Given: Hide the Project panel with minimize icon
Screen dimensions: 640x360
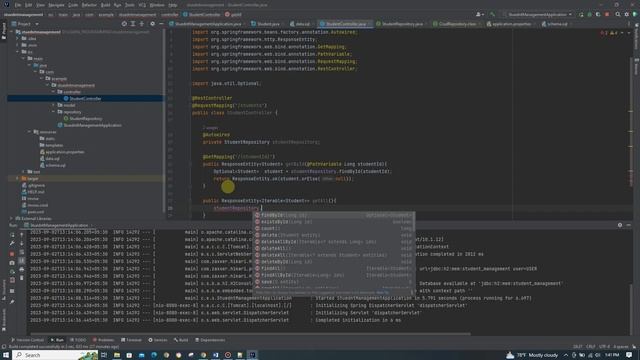Looking at the screenshot, I should pos(161,24).
